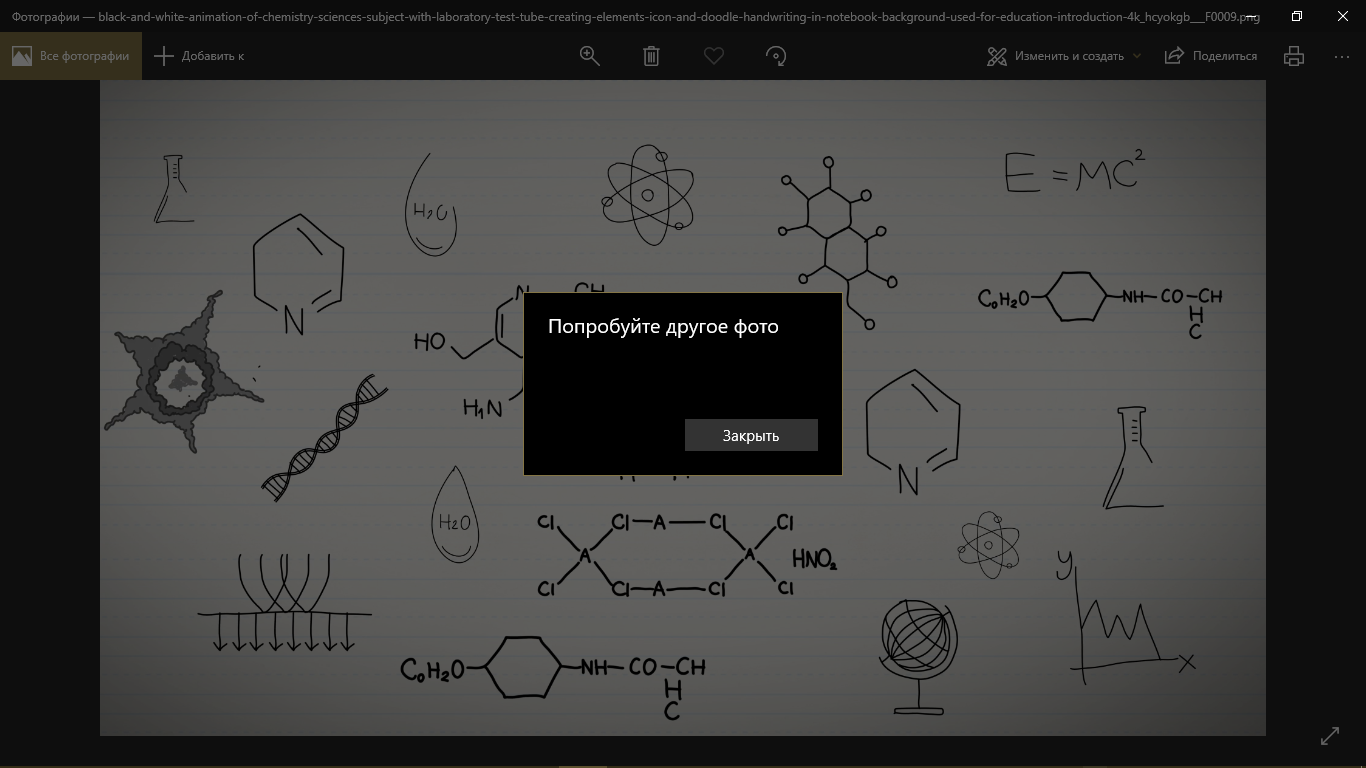Click Закрыть in the dialog
The width and height of the screenshot is (1366, 768).
coord(751,435)
